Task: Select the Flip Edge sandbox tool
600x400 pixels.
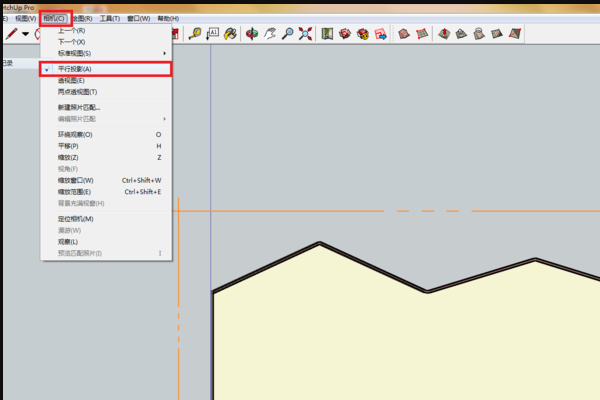Action: click(x=515, y=34)
